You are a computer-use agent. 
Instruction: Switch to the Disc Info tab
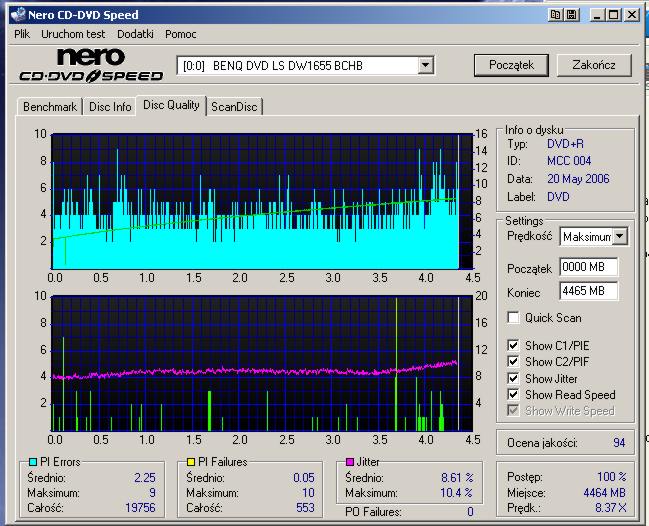coord(110,107)
